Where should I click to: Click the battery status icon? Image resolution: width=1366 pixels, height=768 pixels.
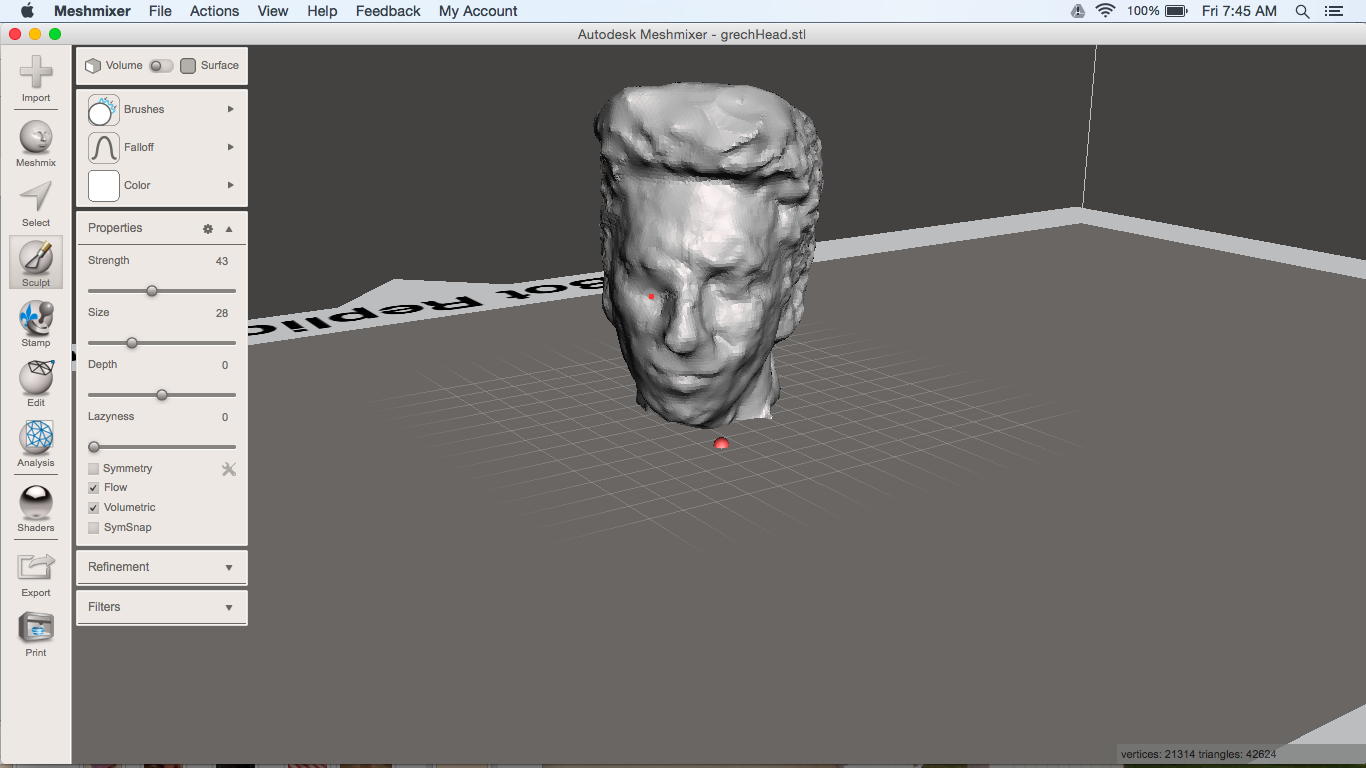[x=1176, y=11]
